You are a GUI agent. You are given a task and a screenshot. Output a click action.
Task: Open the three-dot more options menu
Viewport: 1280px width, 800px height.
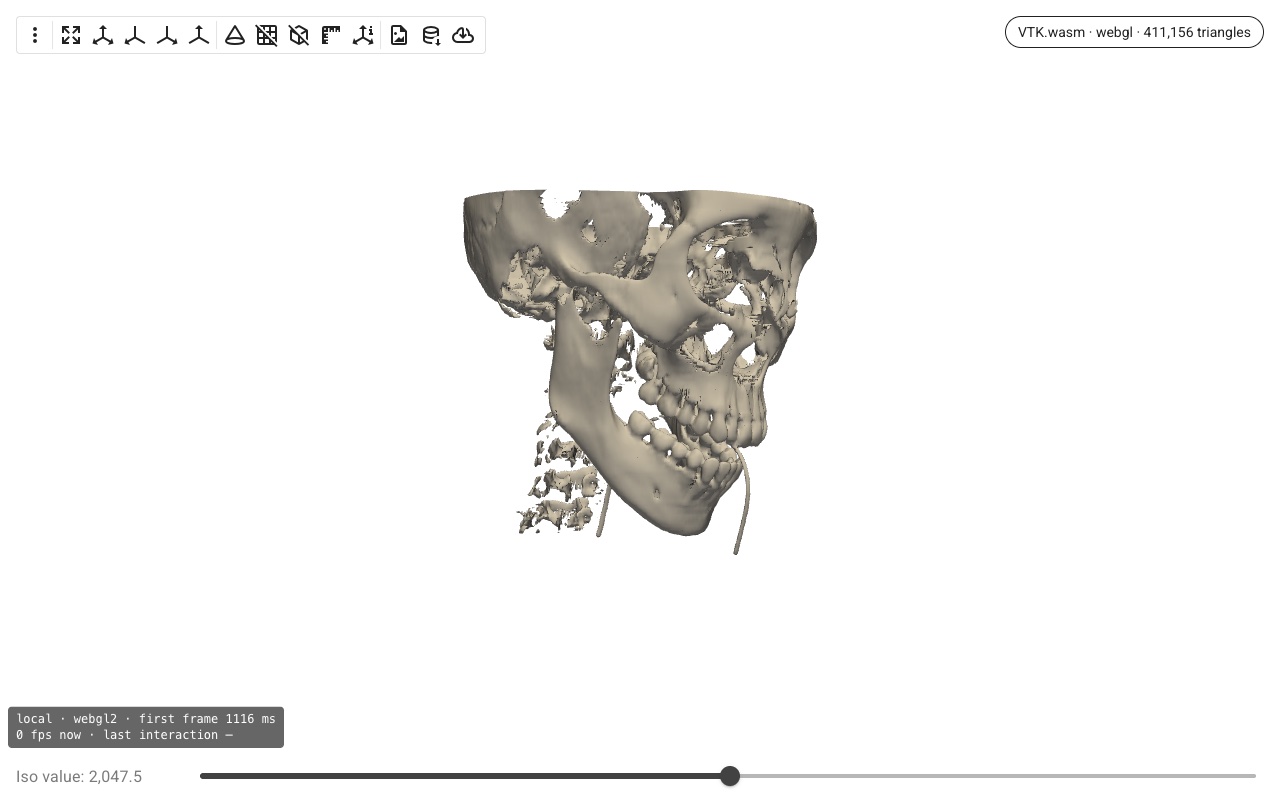click(x=35, y=35)
